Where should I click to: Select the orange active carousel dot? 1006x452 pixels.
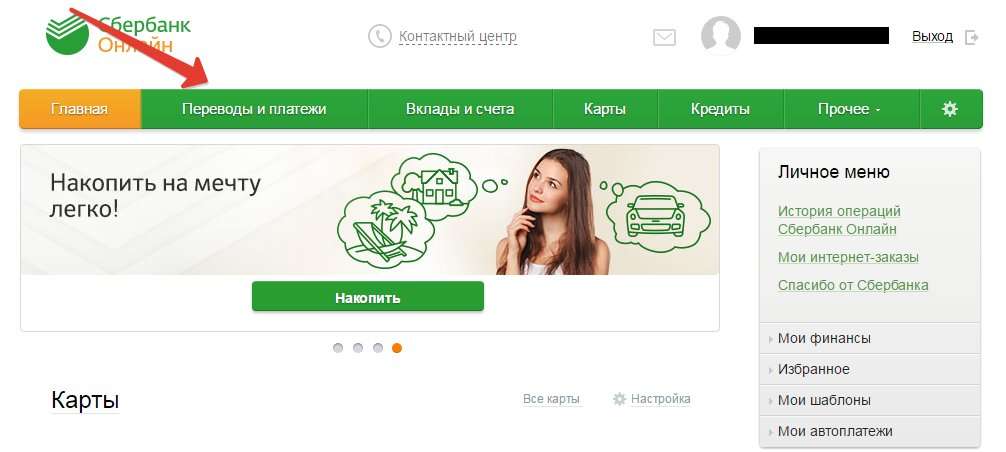pos(397,348)
